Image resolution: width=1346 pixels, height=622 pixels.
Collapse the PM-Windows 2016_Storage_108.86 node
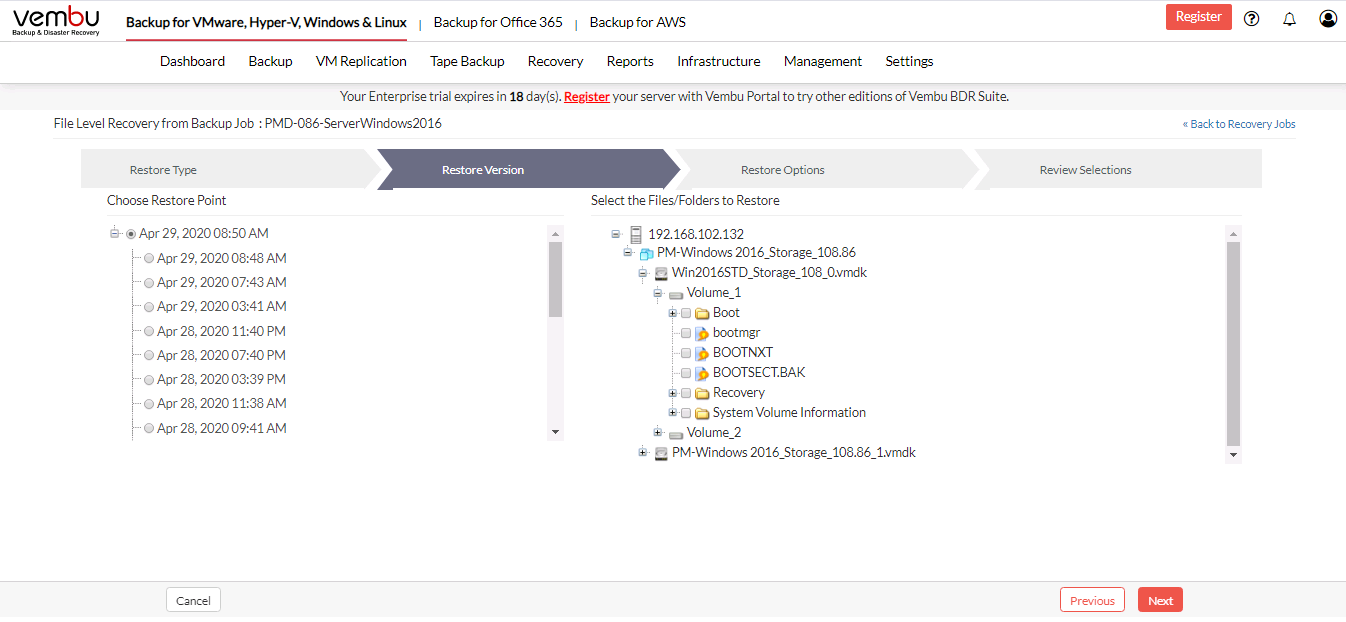[x=628, y=253]
